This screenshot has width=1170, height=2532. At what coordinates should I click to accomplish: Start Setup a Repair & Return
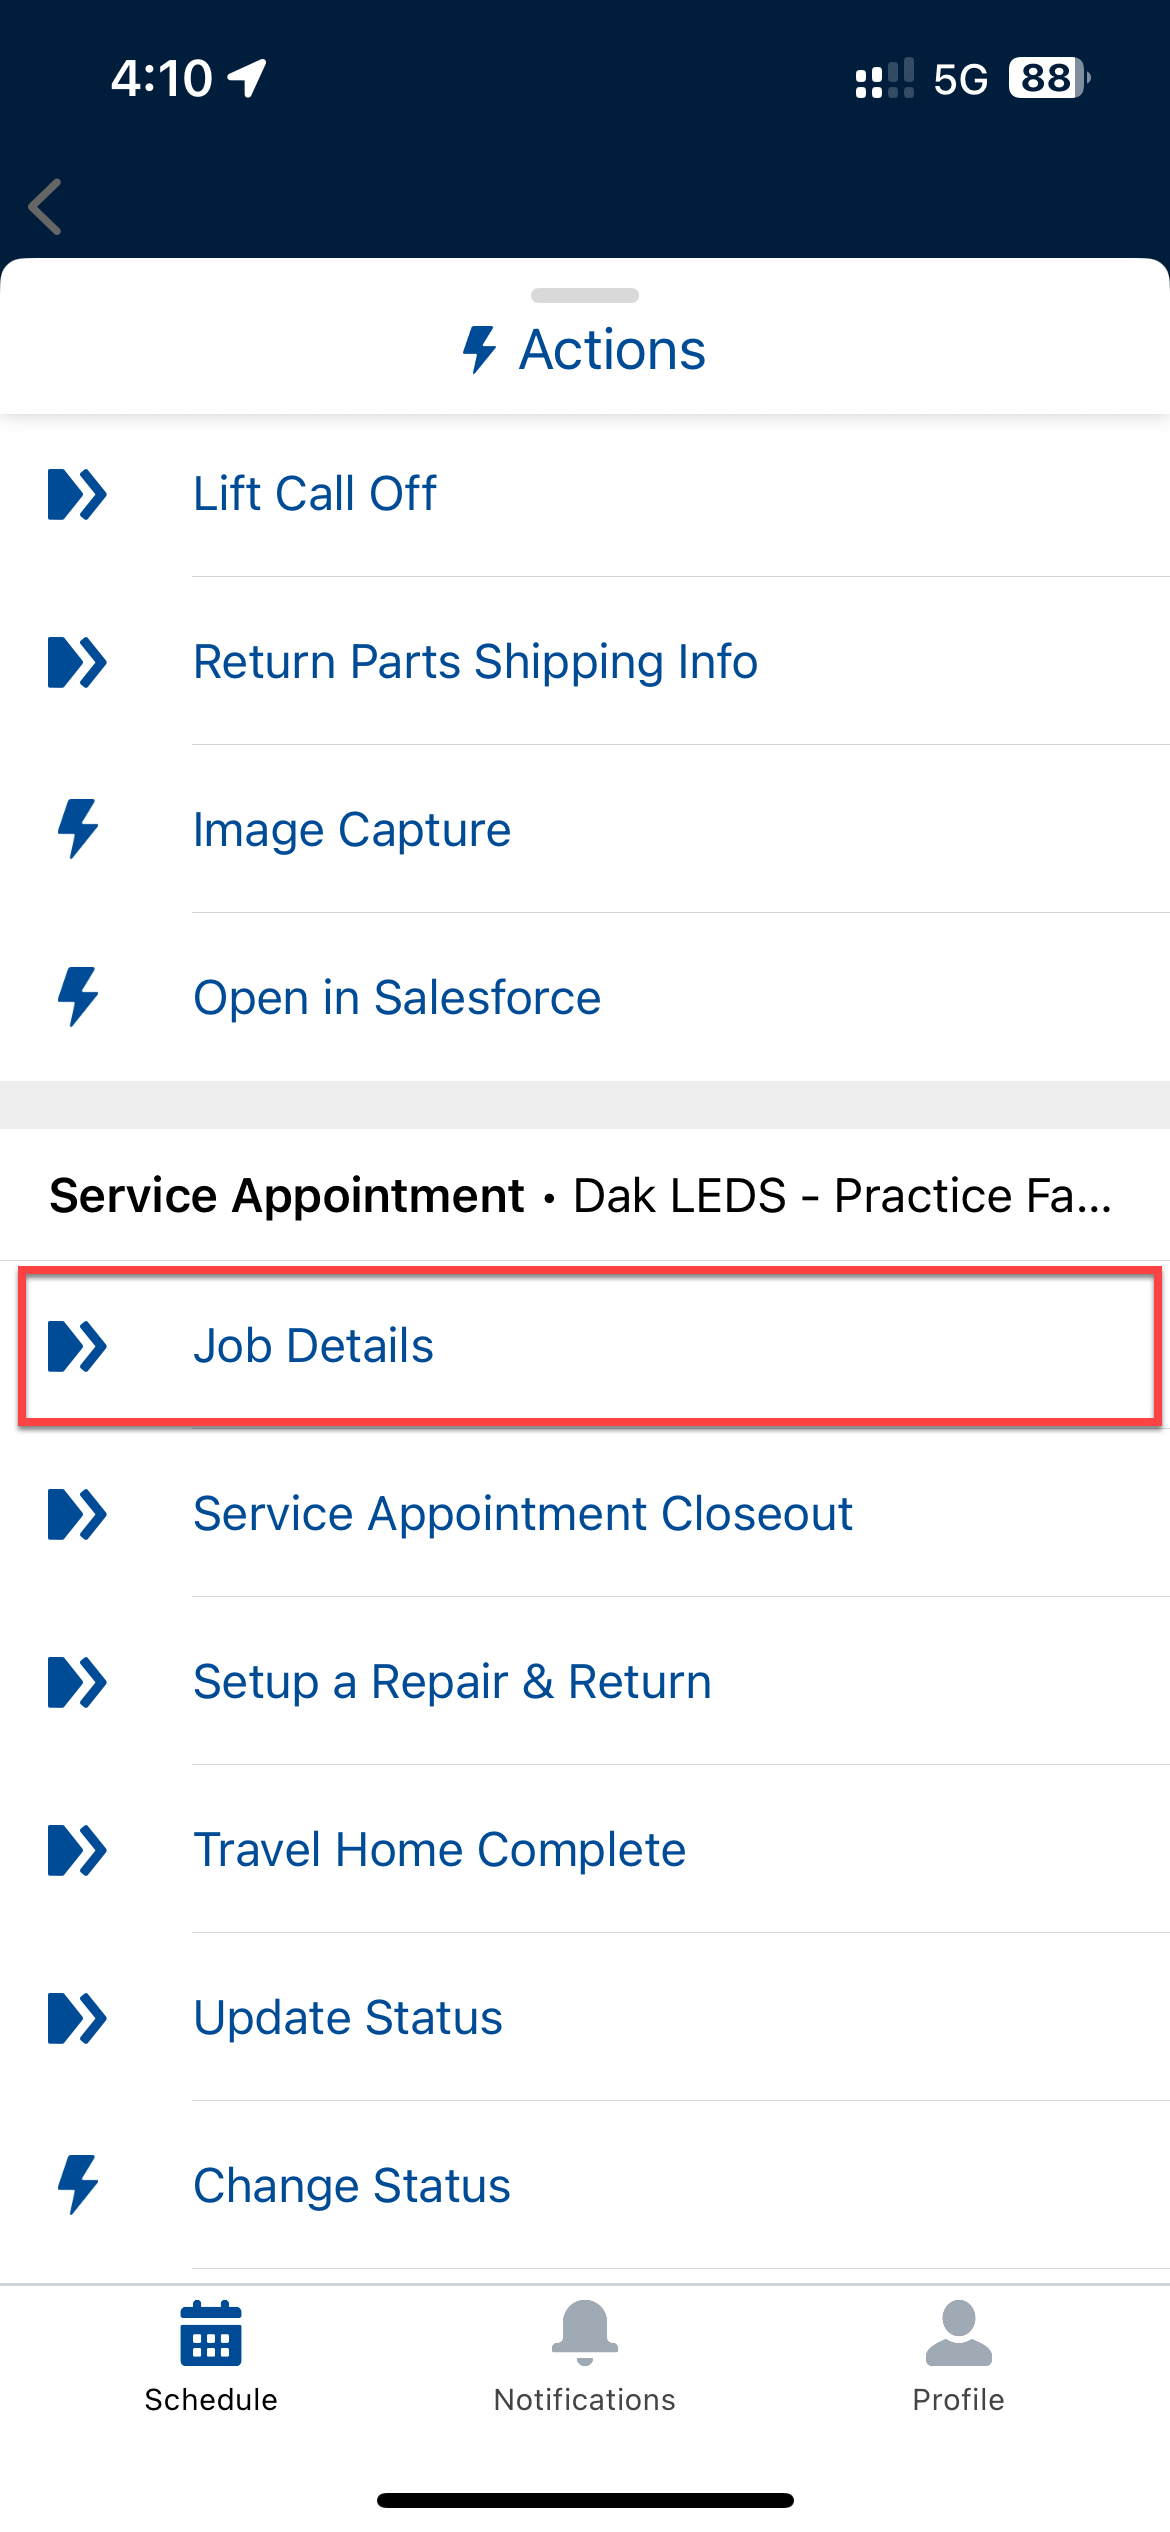(452, 1682)
